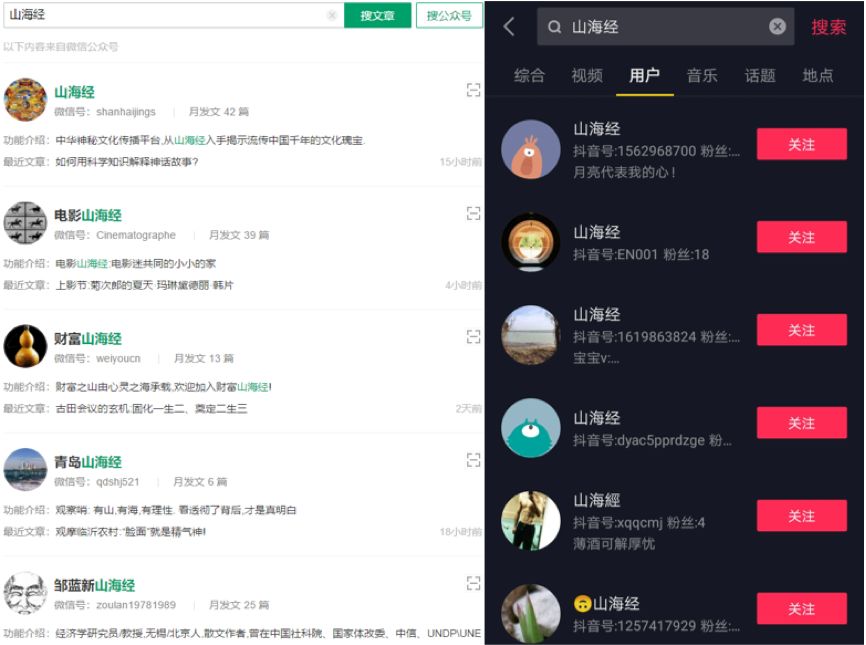Switch to the 视频 tab
Image resolution: width=866 pixels, height=645 pixels.
pyautogui.click(x=587, y=75)
